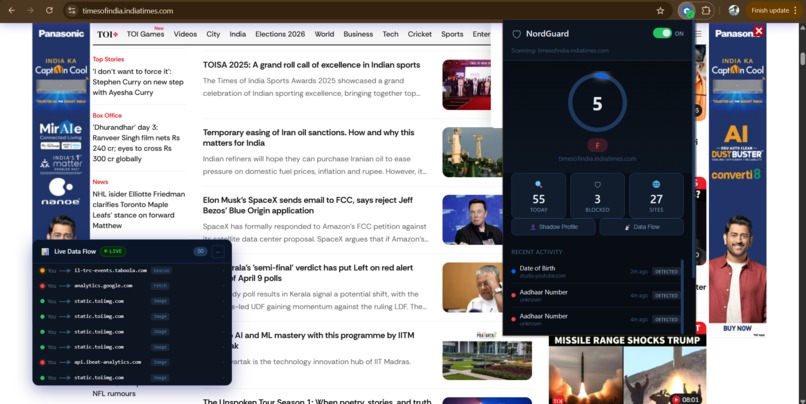This screenshot has width=806, height=404.
Task: Open the Business nav item
Action: click(358, 34)
